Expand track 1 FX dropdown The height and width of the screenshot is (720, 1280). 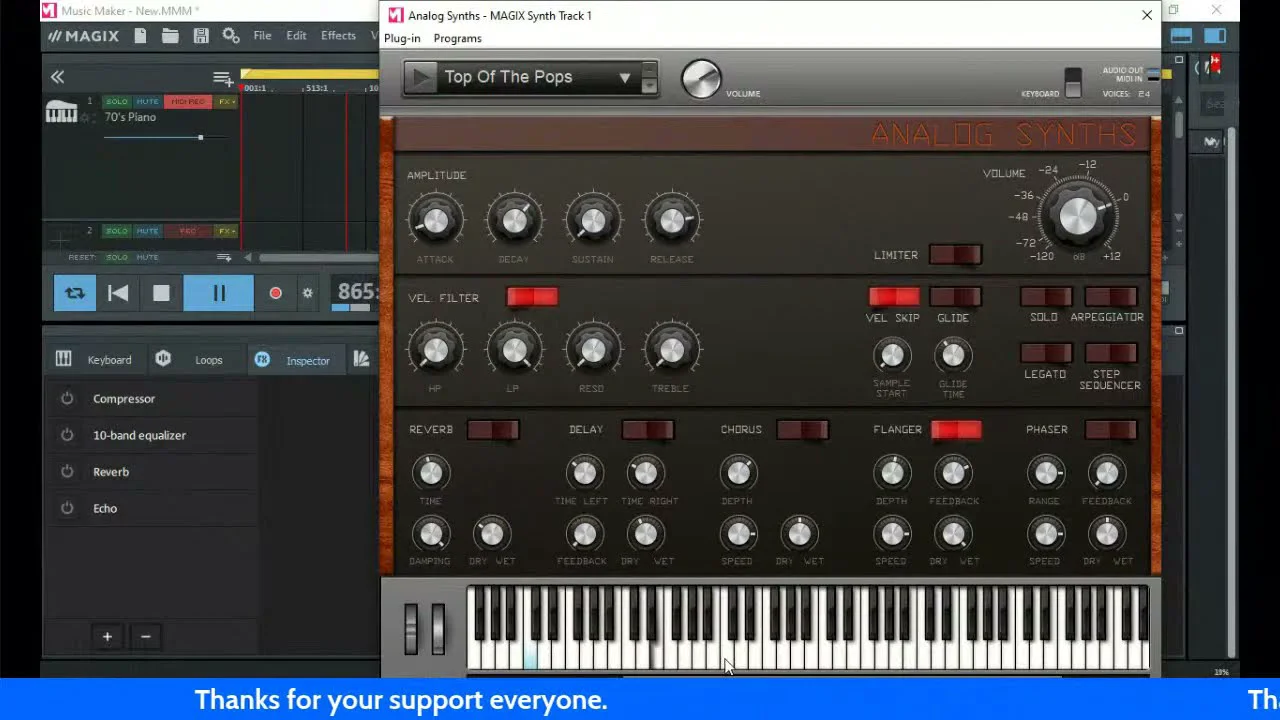tap(226, 102)
